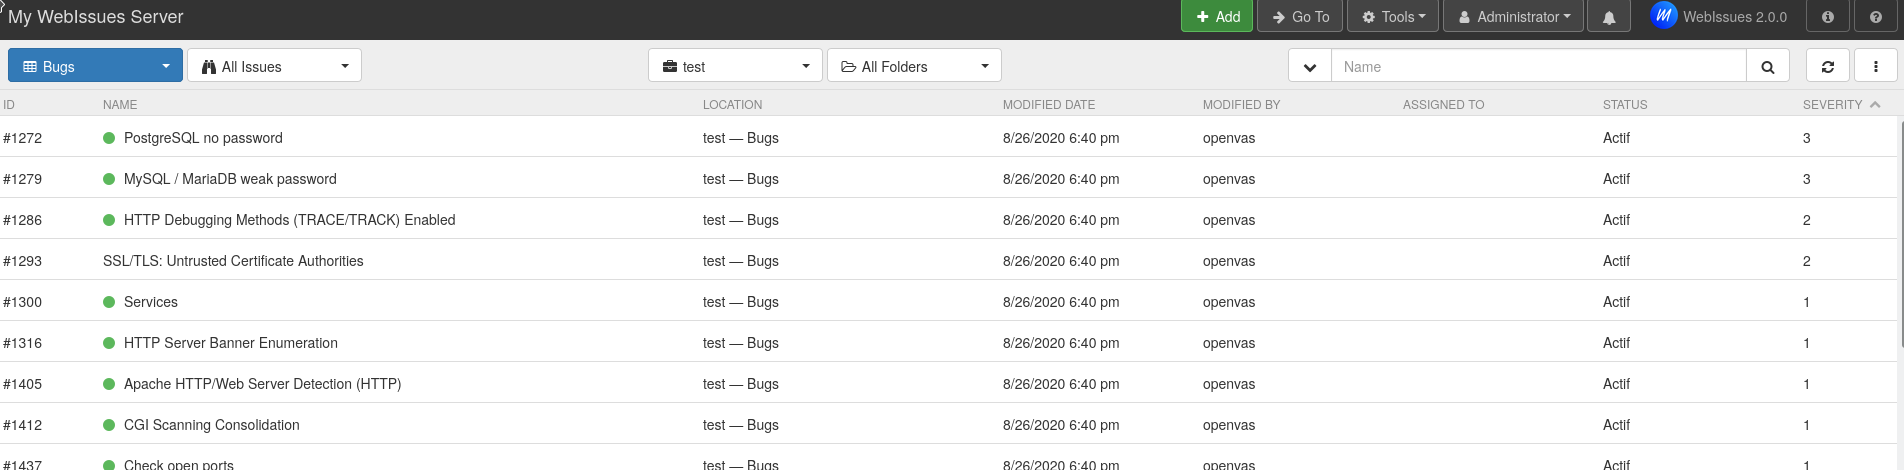This screenshot has width=1904, height=470.
Task: Sort by the Assigned To column header
Action: tap(1443, 105)
